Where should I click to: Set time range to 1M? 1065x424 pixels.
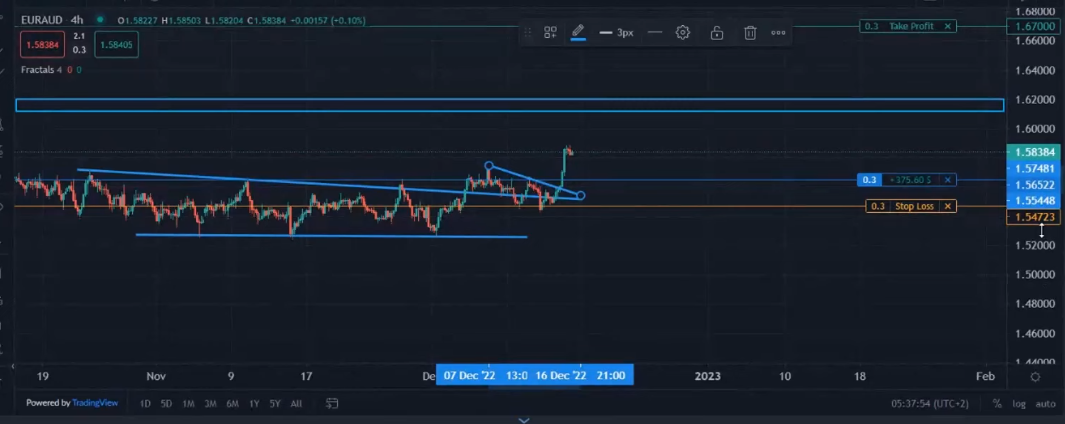pos(188,404)
